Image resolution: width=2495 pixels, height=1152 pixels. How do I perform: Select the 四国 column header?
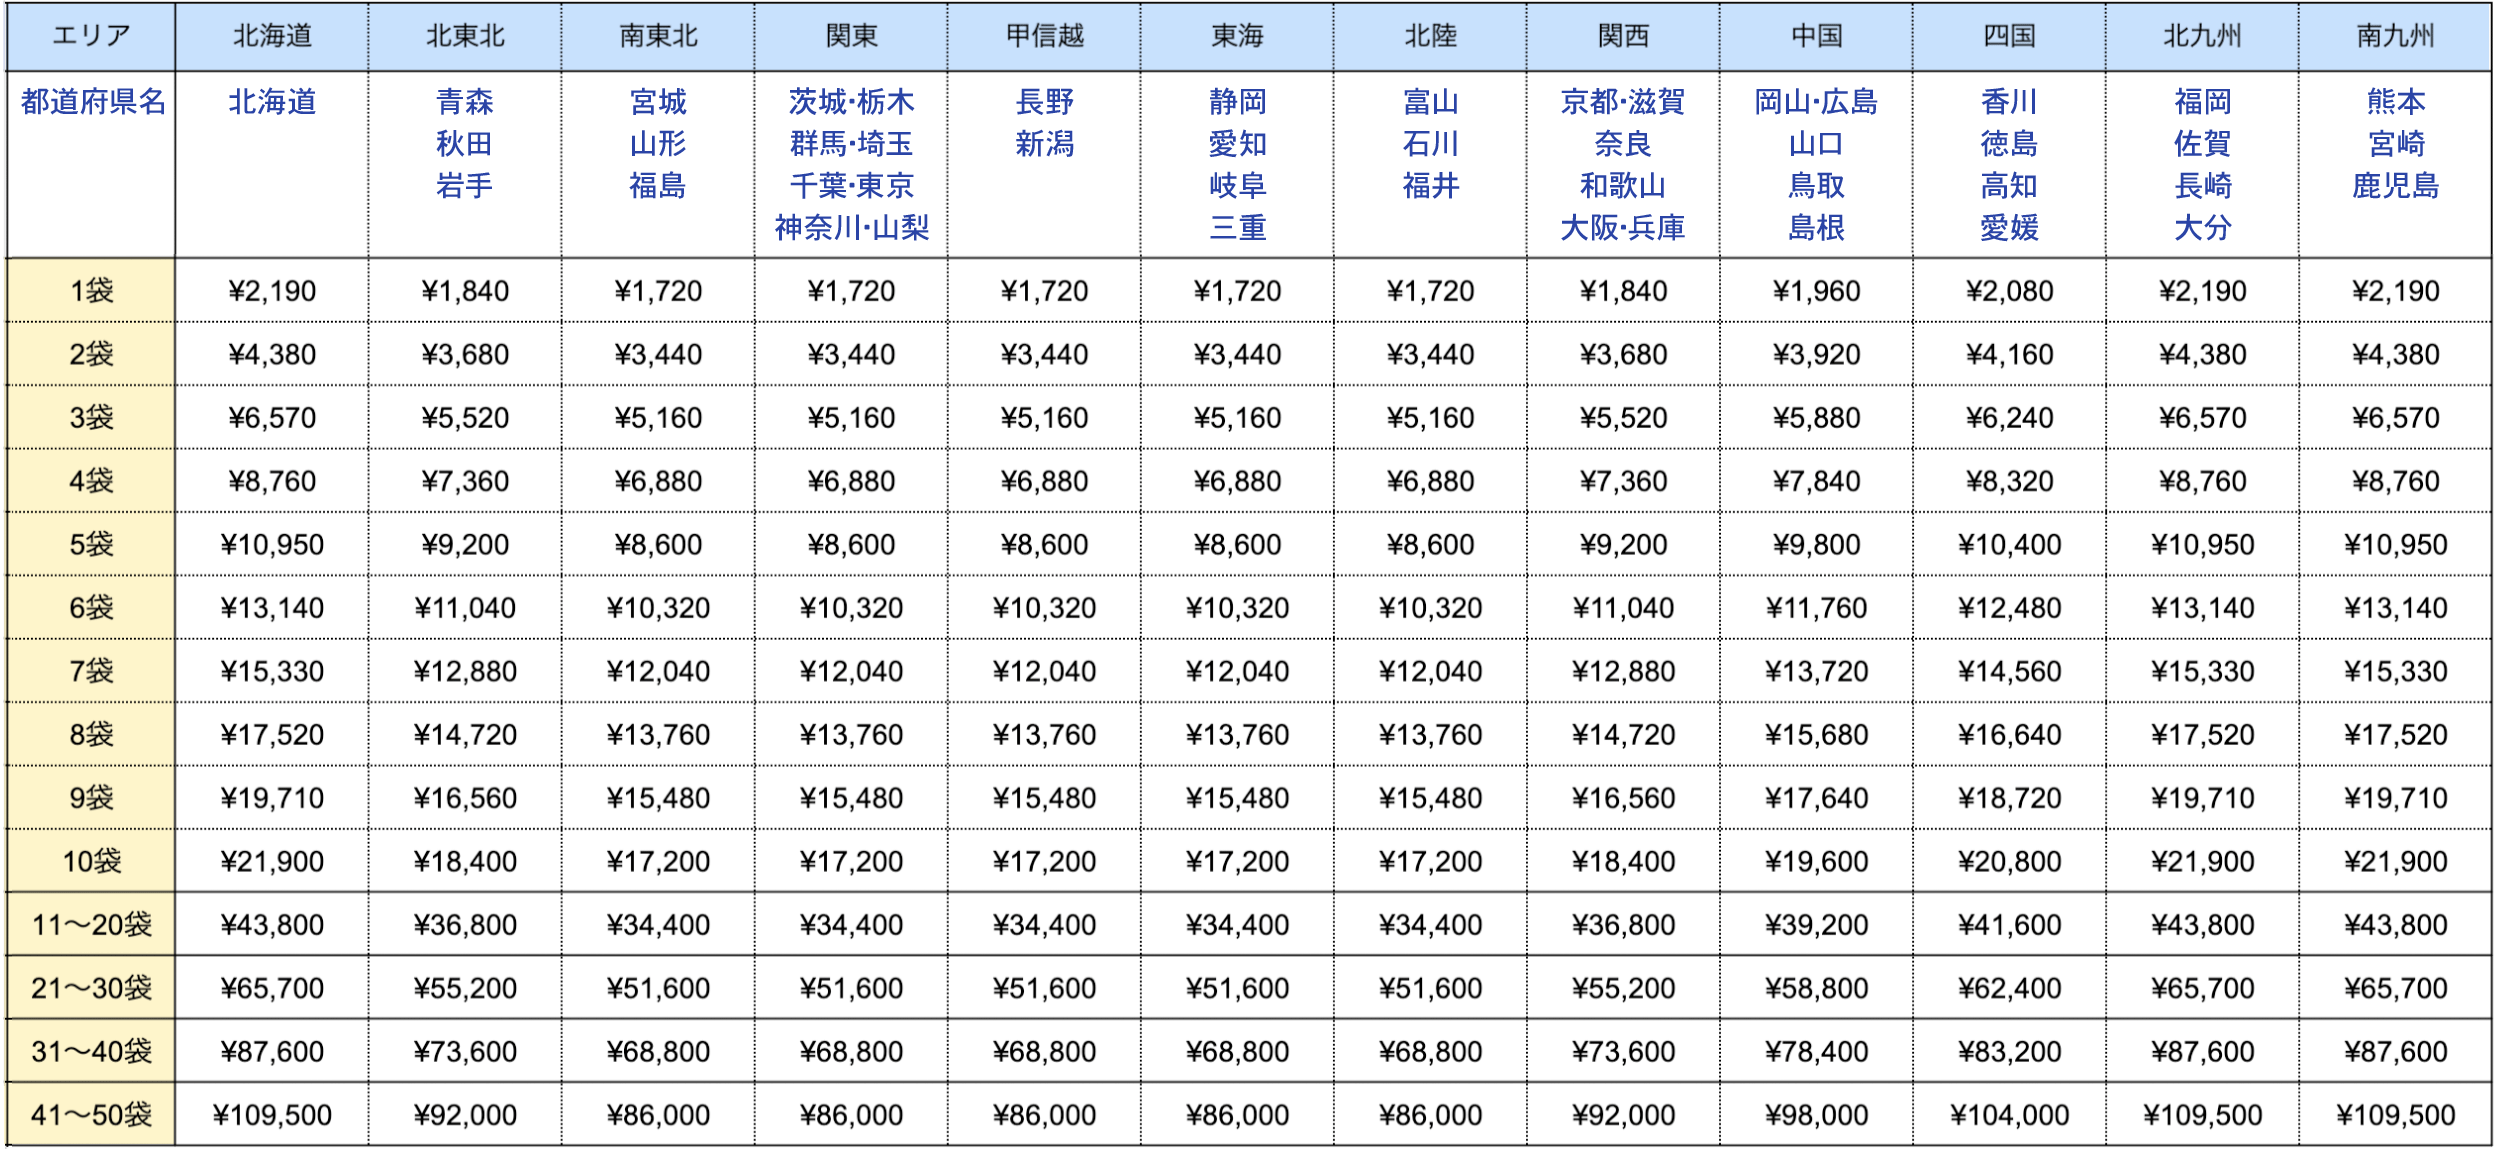(2009, 37)
